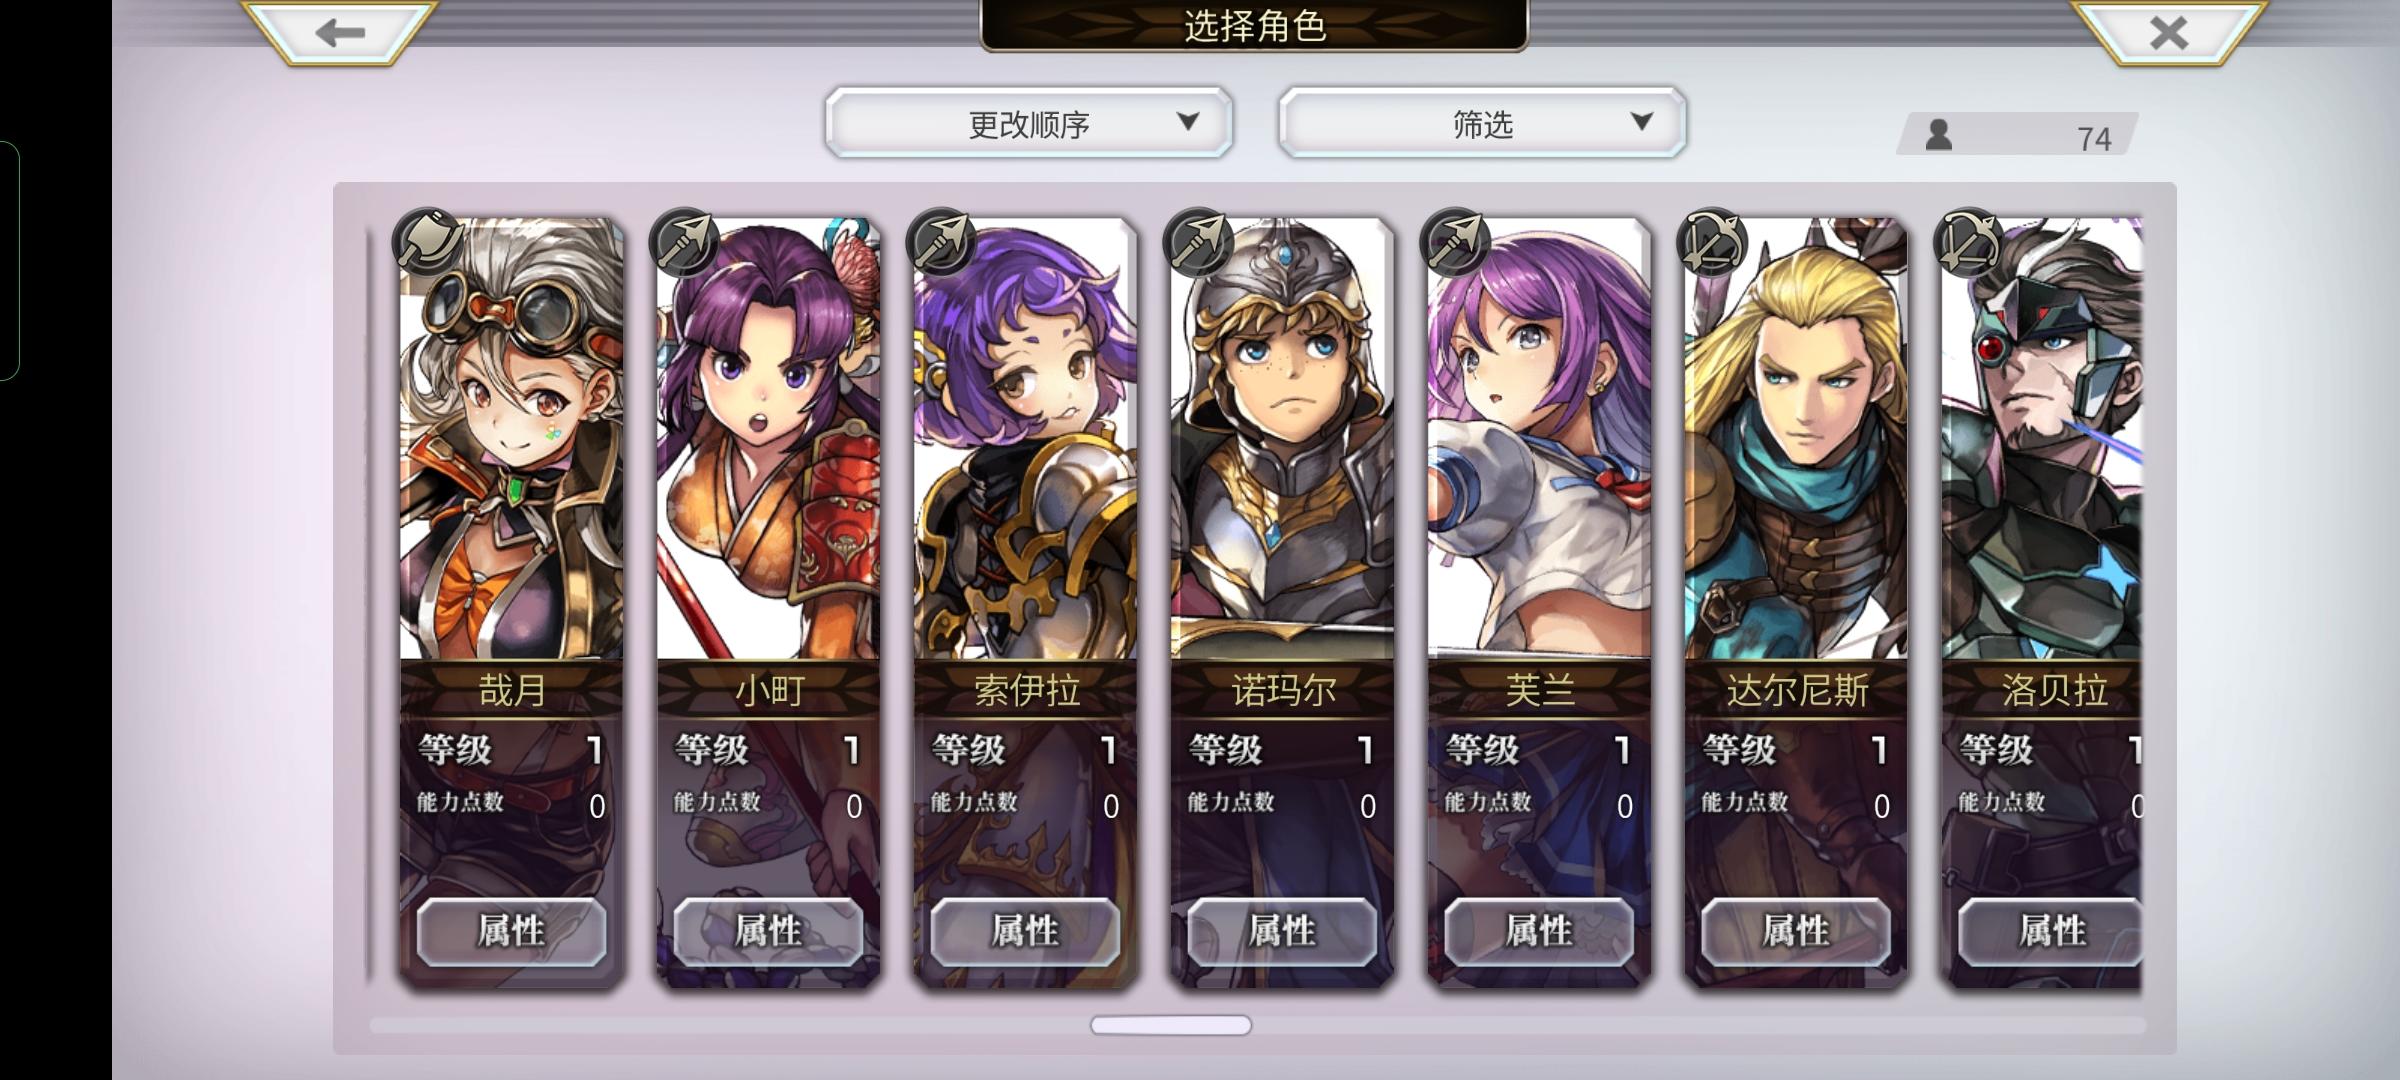Click the spear icon on 索伊拉's card
Screen dimensions: 2400x1080
(x=942, y=243)
